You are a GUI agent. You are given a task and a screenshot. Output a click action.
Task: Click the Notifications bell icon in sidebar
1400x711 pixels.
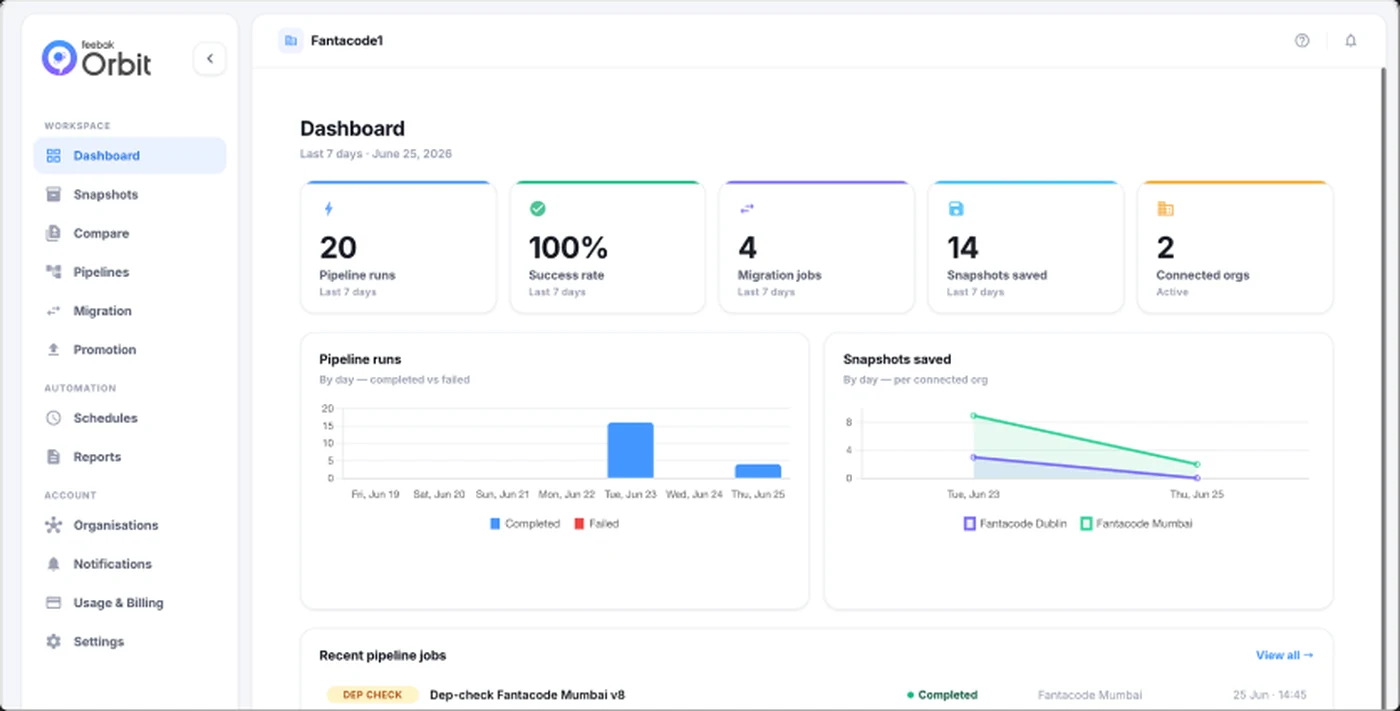[54, 564]
